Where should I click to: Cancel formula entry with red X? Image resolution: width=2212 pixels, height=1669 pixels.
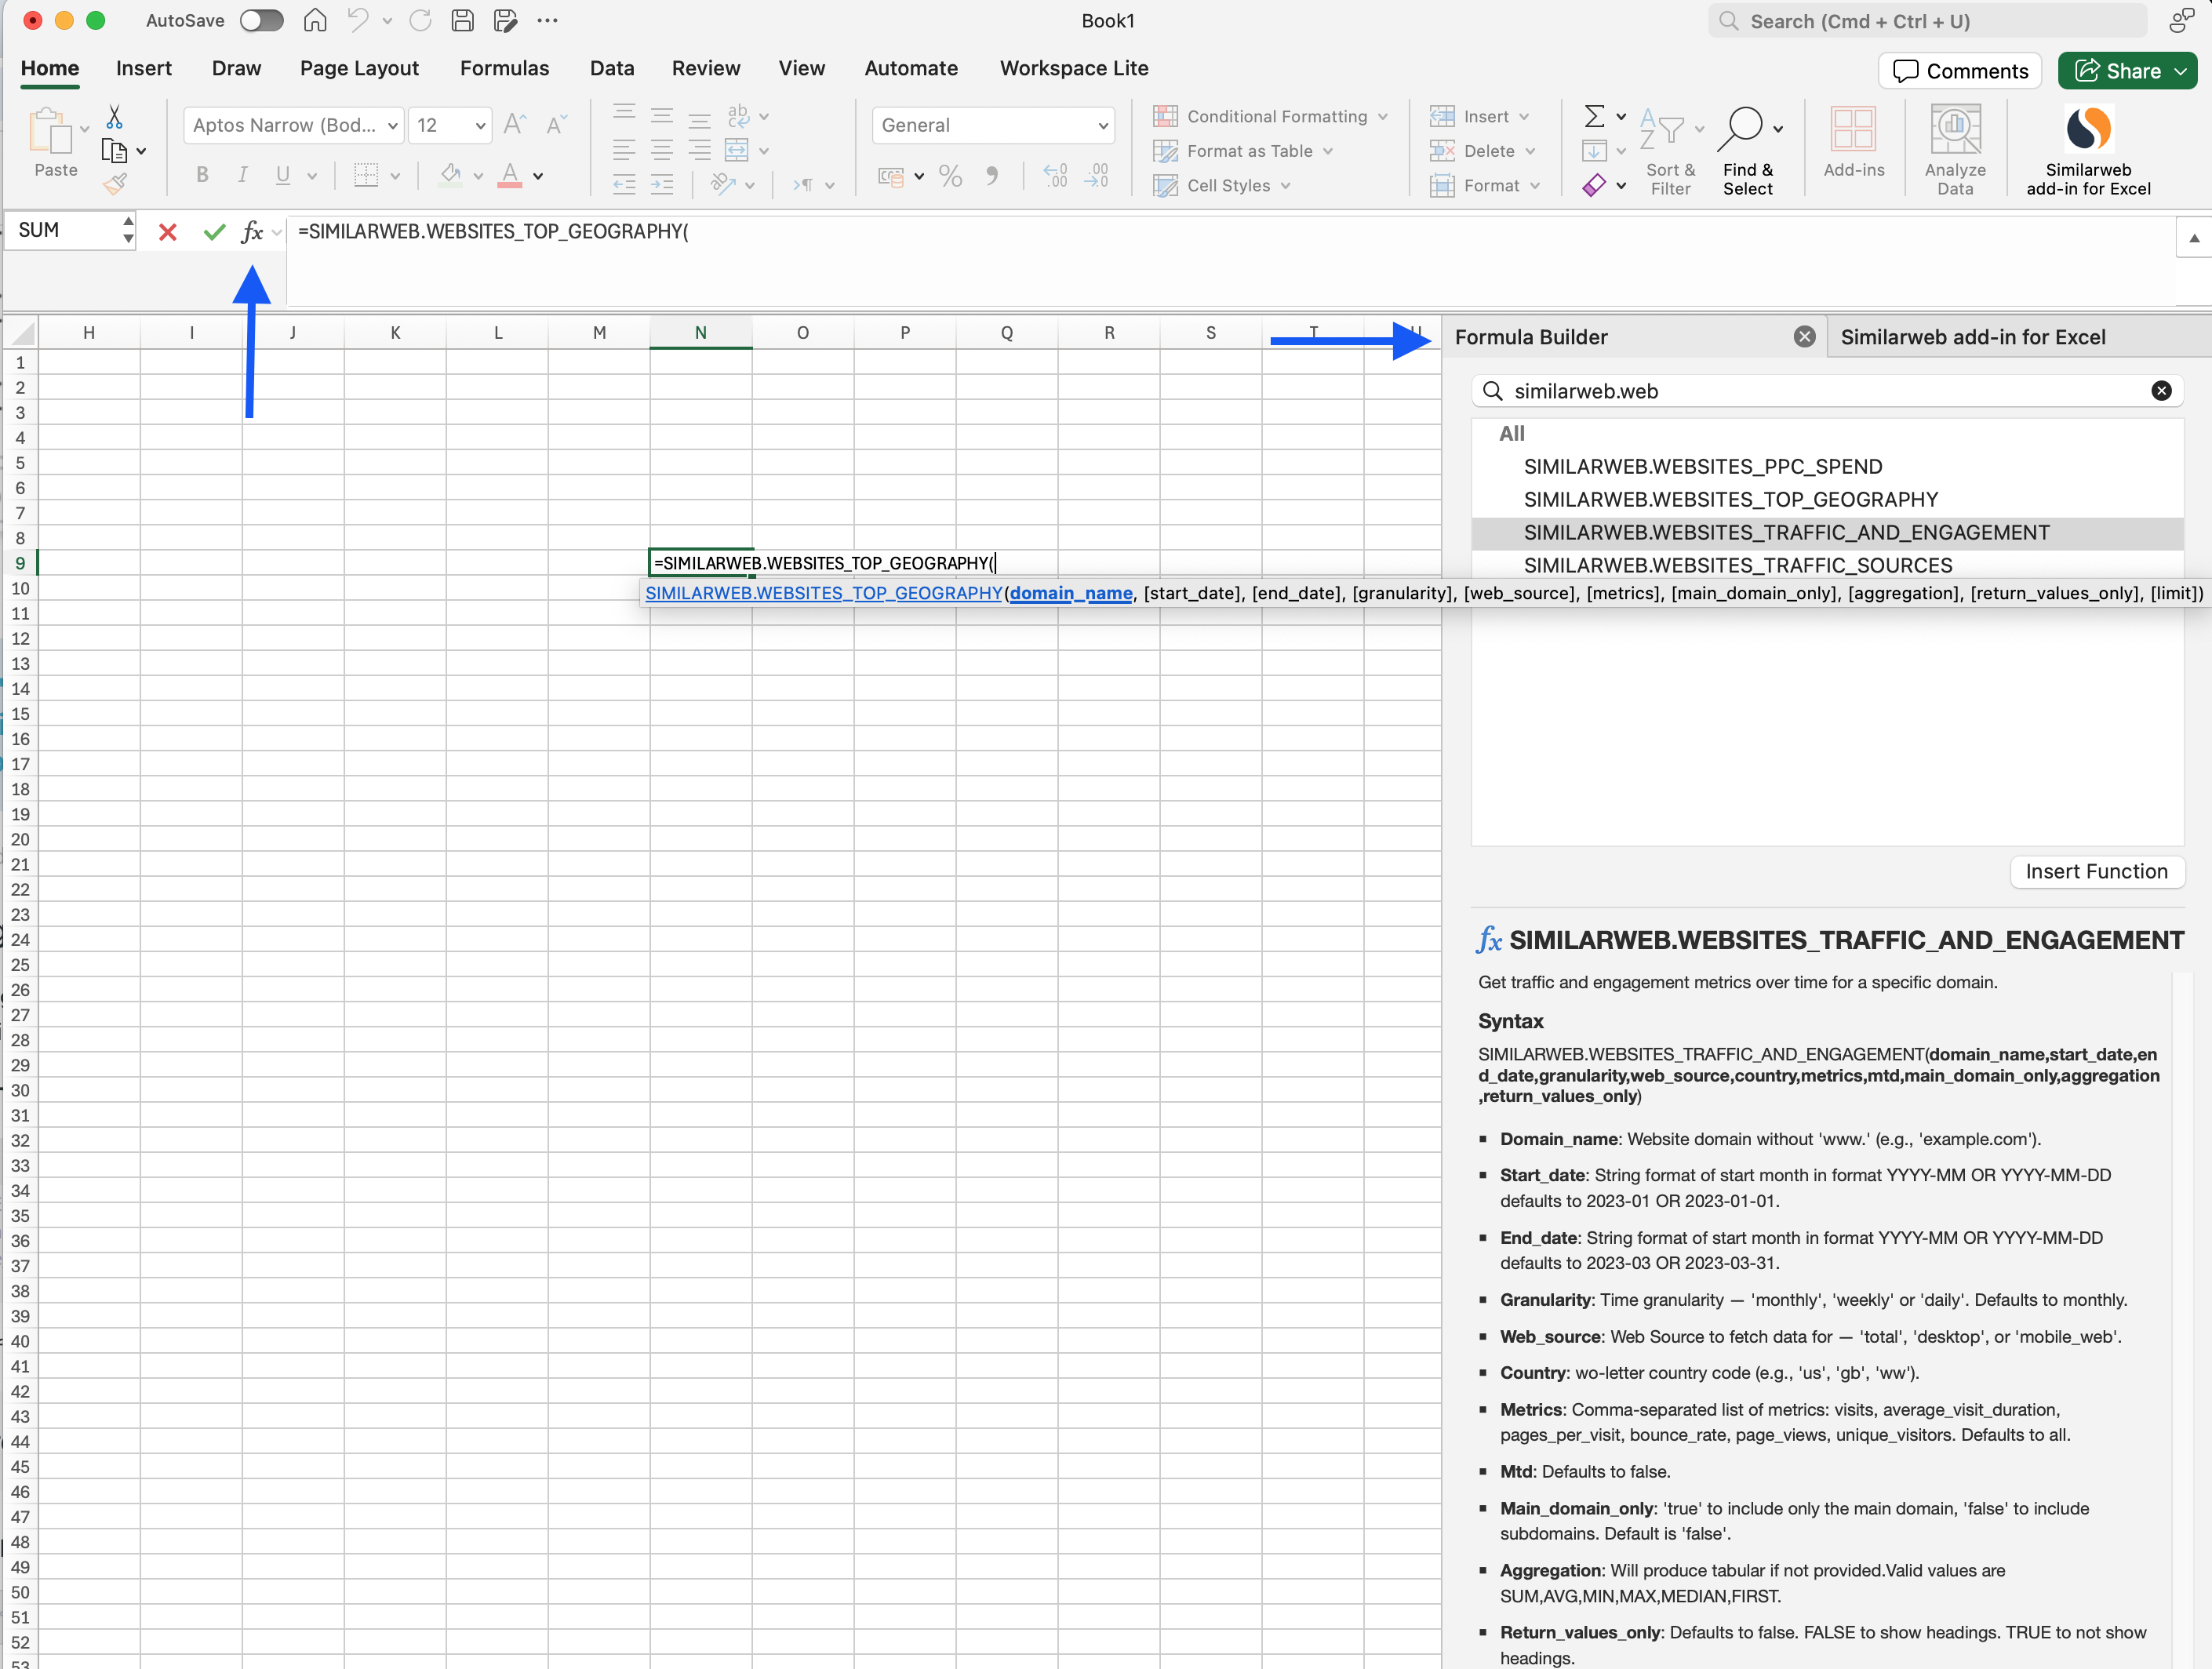pyautogui.click(x=167, y=232)
